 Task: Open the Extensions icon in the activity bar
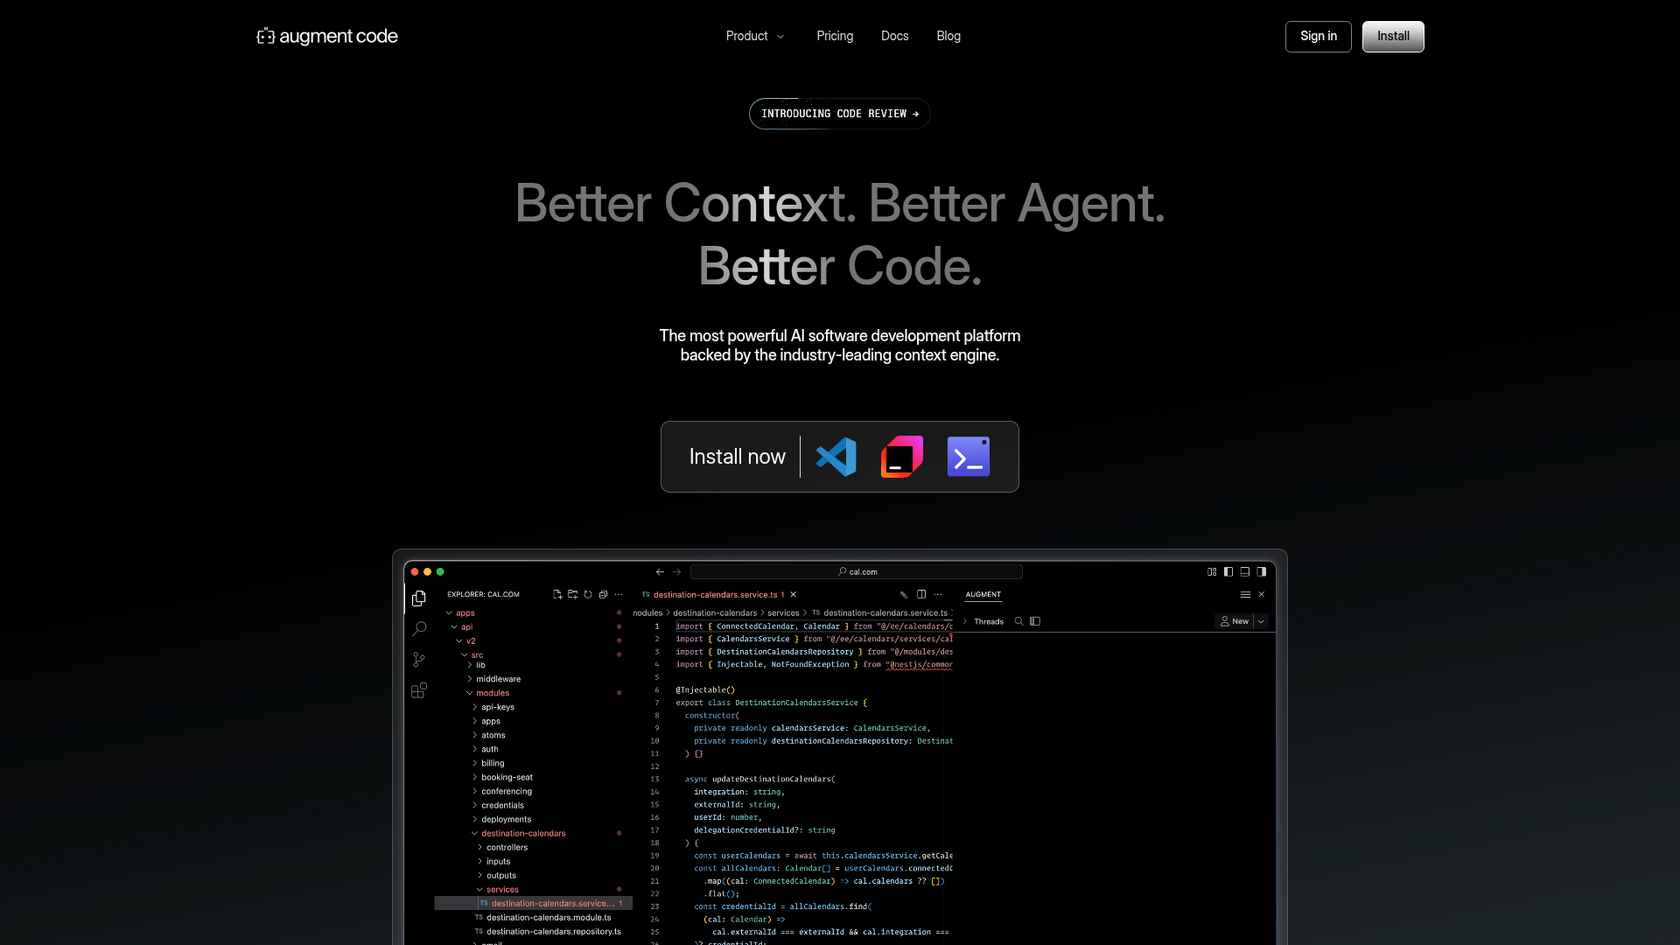coord(419,690)
